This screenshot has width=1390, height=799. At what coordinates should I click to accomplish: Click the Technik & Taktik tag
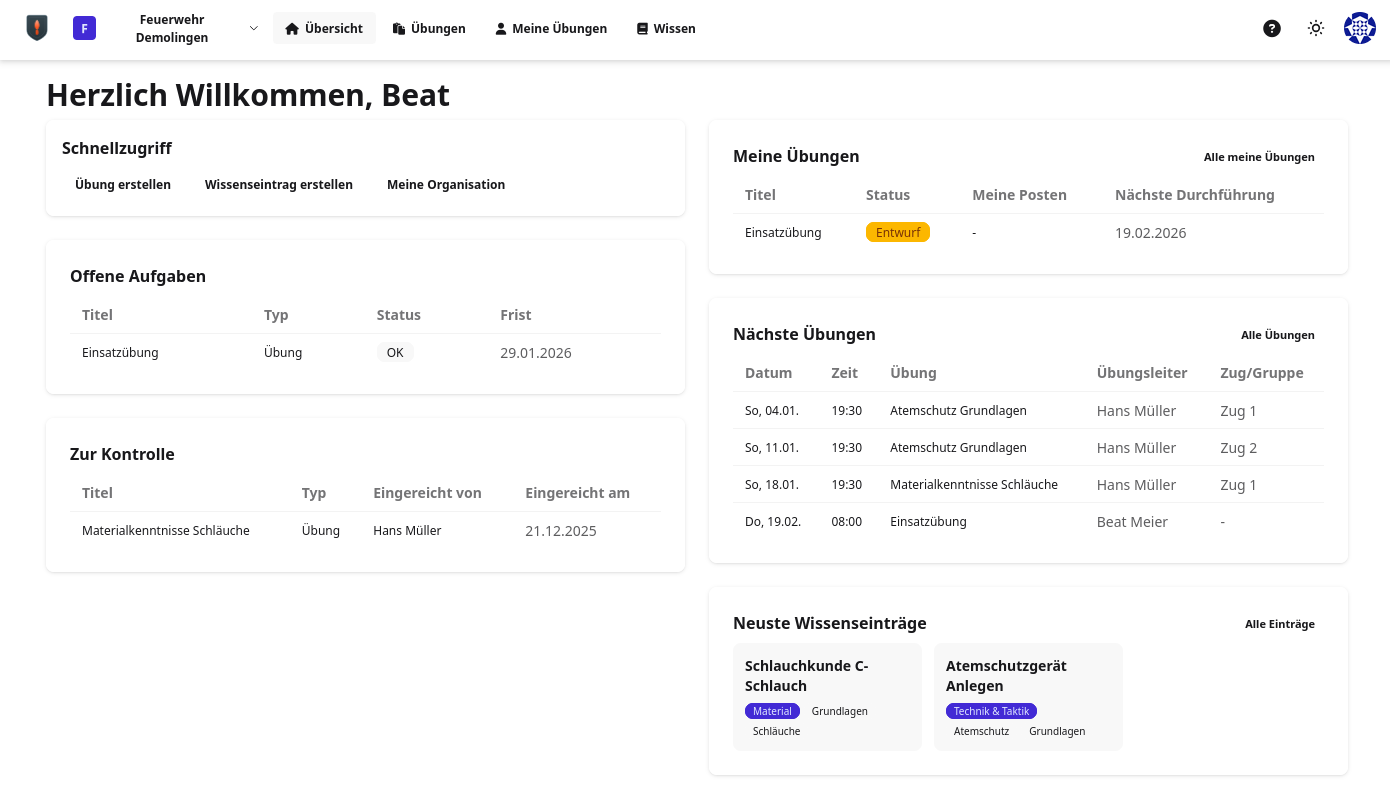point(991,711)
